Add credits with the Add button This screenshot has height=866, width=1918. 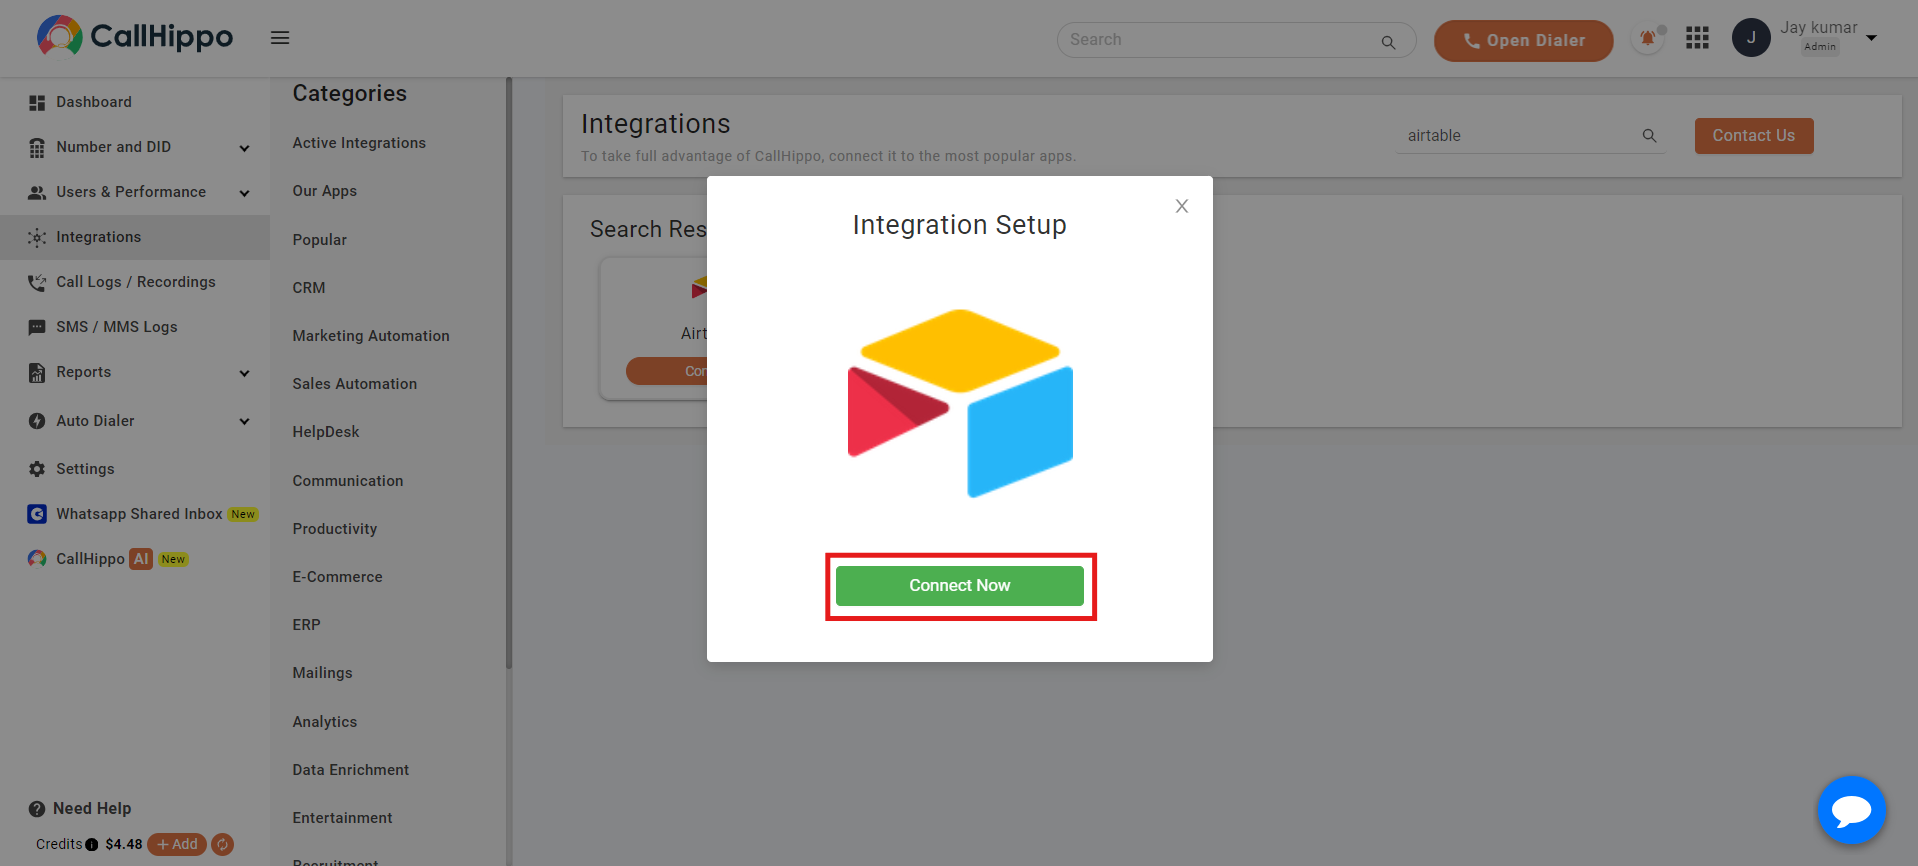point(177,844)
